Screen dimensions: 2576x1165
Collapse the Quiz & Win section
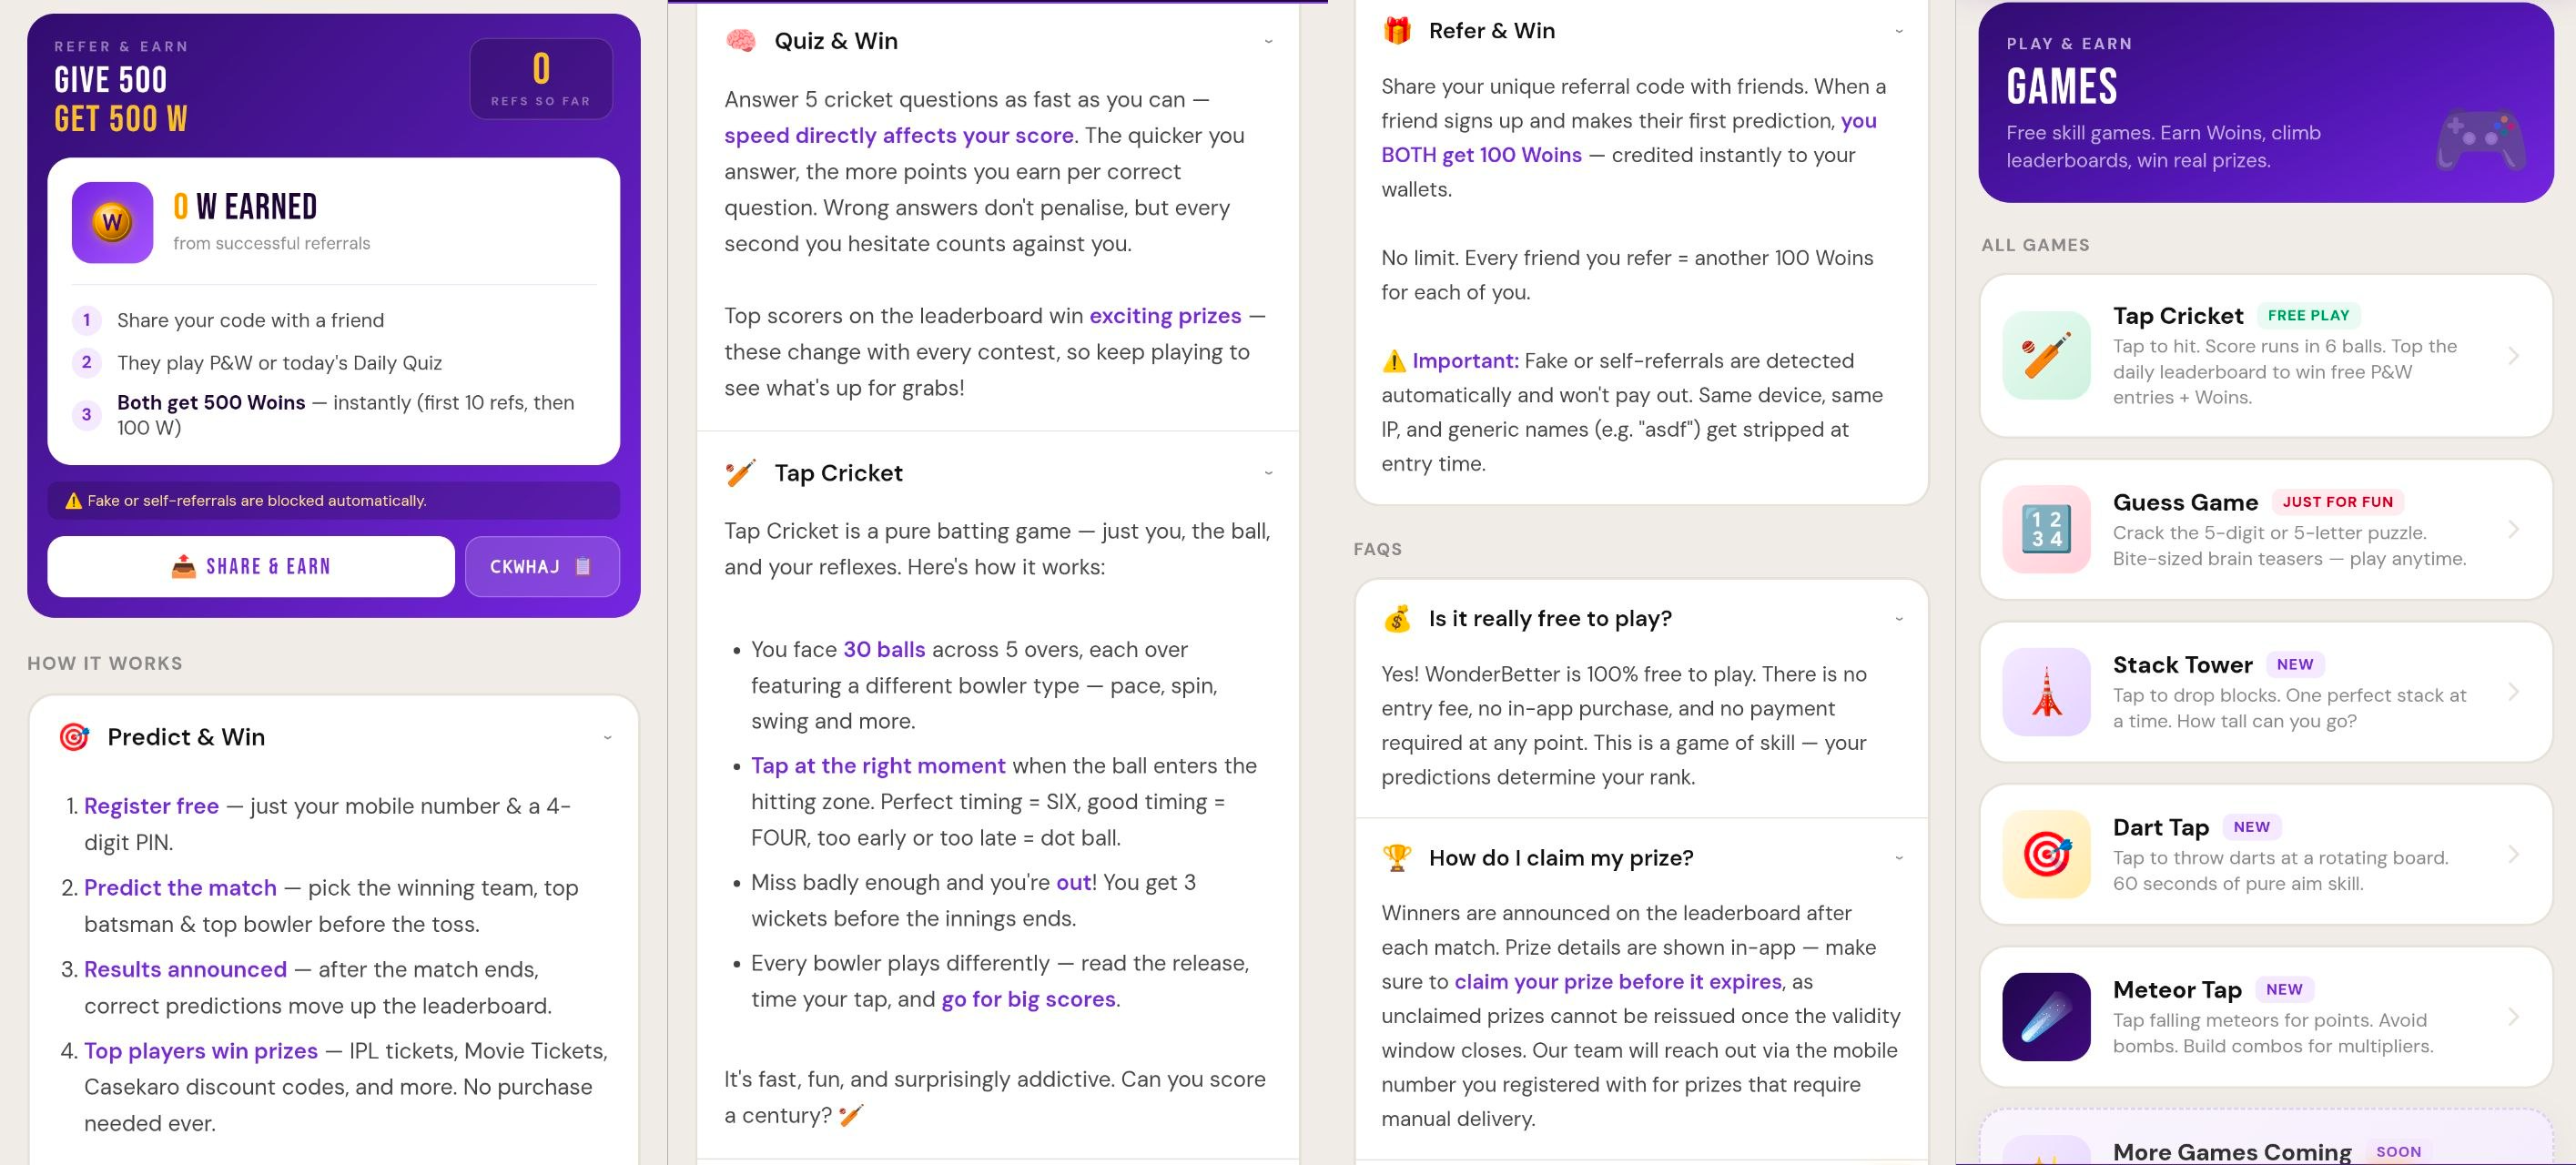[x=1268, y=41]
